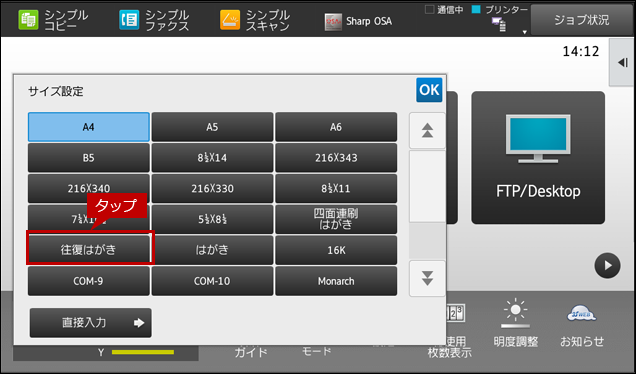Select COM-9 envelope size

click(89, 281)
